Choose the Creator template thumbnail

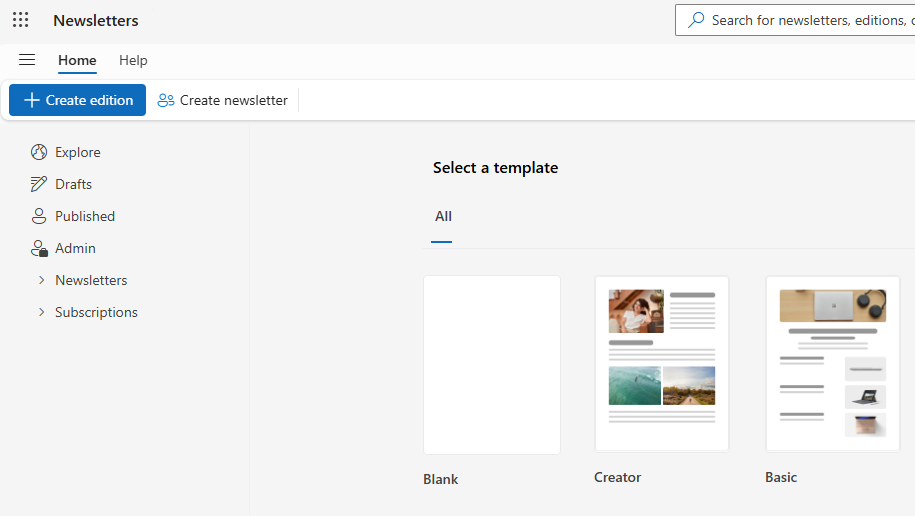[662, 364]
